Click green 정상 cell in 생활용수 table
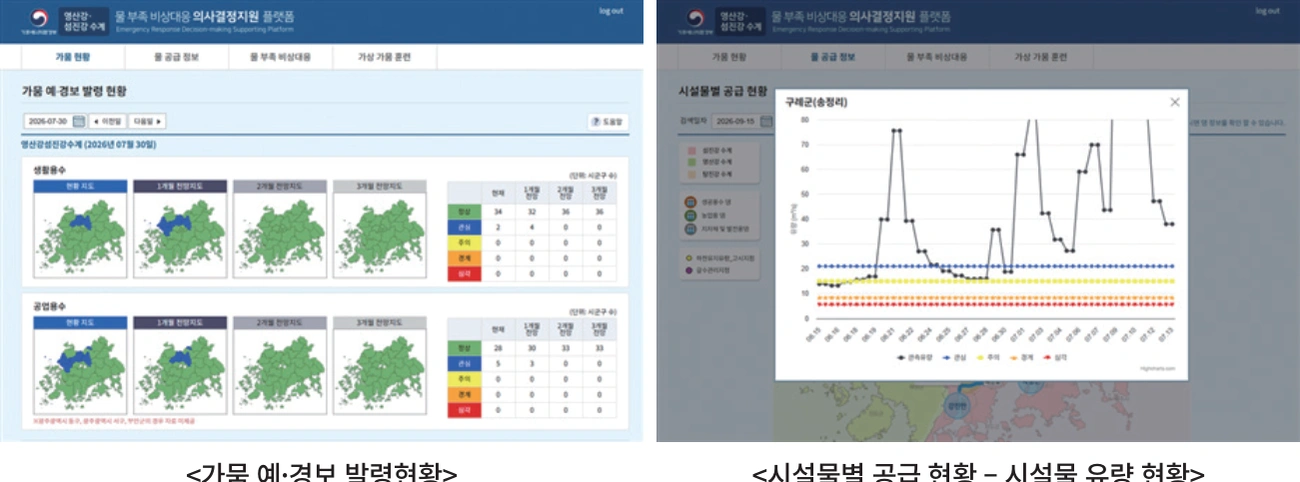Screen dimensions: 1300x482 pos(464,211)
